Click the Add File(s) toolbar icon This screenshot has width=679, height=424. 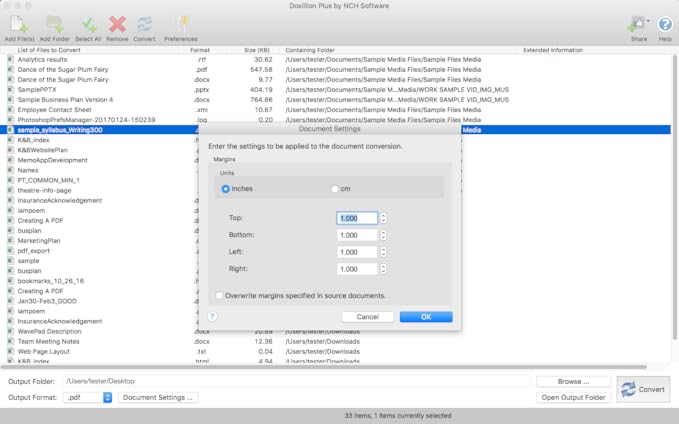pyautogui.click(x=18, y=27)
